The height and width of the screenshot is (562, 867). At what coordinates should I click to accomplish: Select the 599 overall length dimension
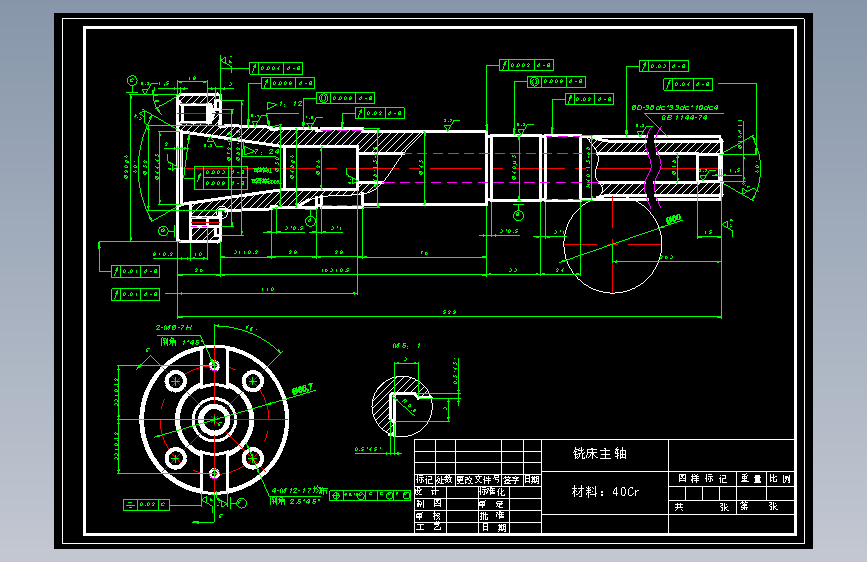click(x=449, y=313)
